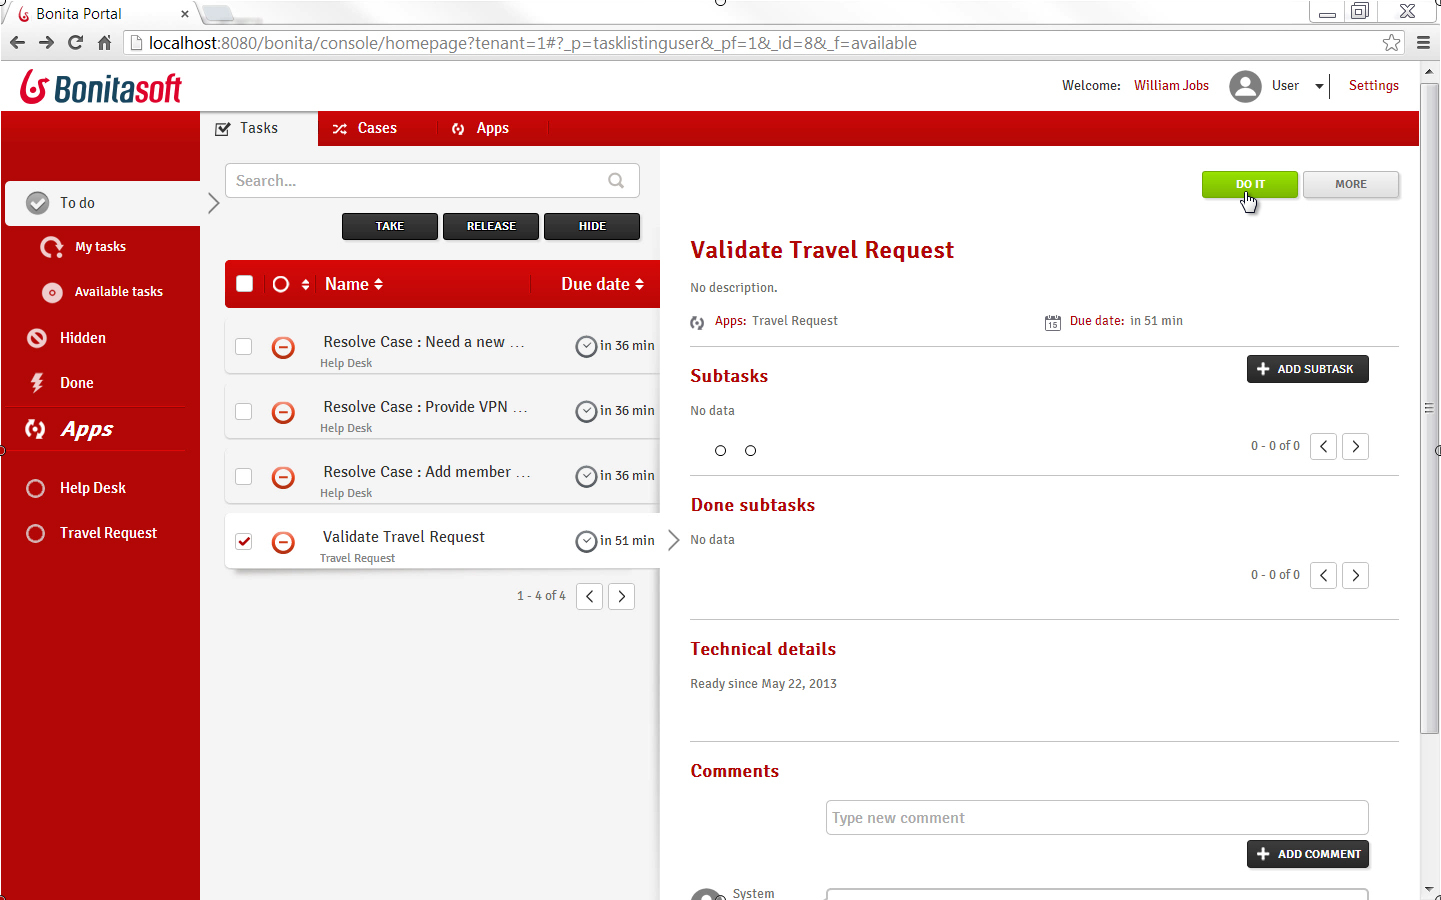Switch to the Cases tab
1441x900 pixels.
(x=366, y=128)
